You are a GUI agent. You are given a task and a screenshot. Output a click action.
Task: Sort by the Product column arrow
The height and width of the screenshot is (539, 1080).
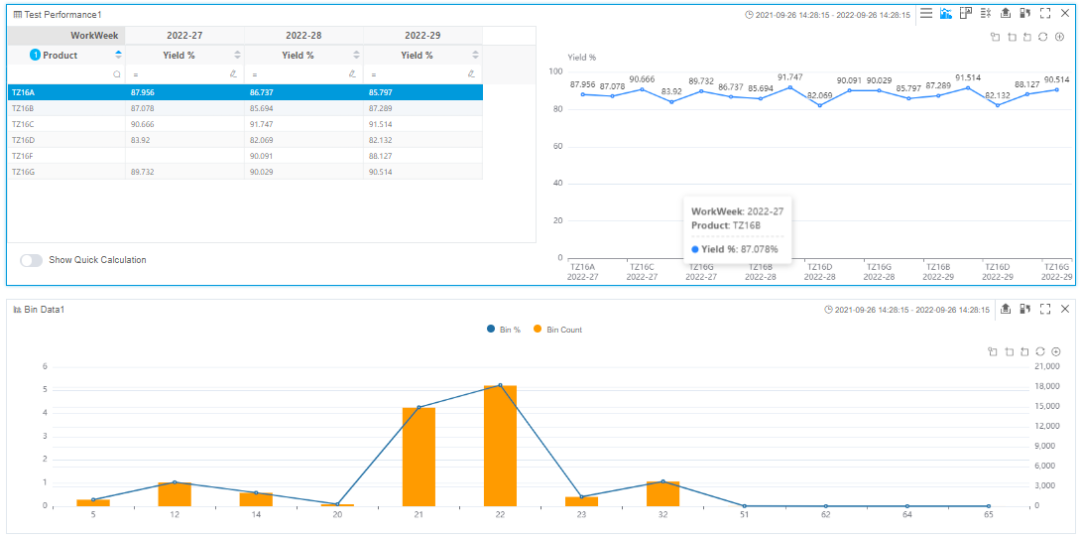119,55
